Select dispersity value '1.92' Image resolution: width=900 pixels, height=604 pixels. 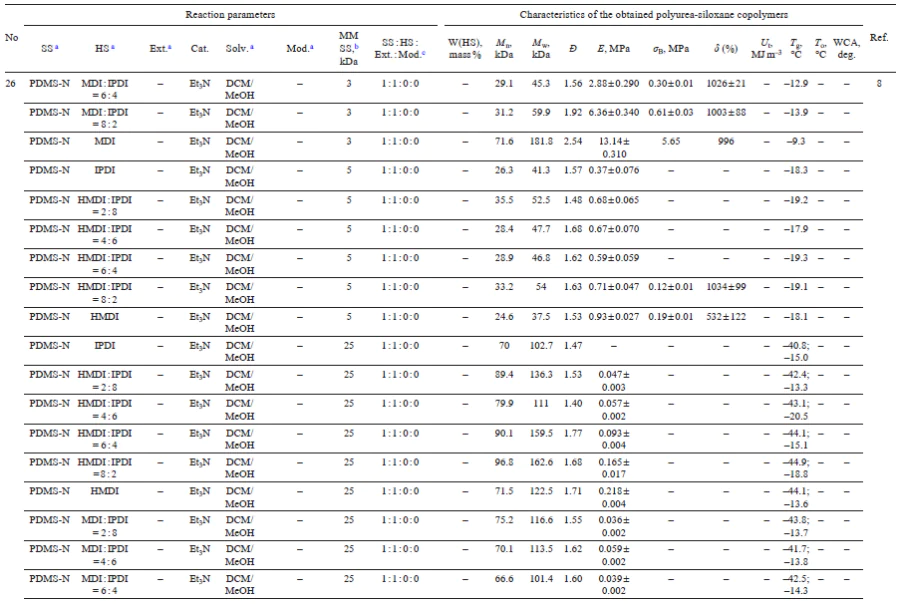click(x=573, y=113)
